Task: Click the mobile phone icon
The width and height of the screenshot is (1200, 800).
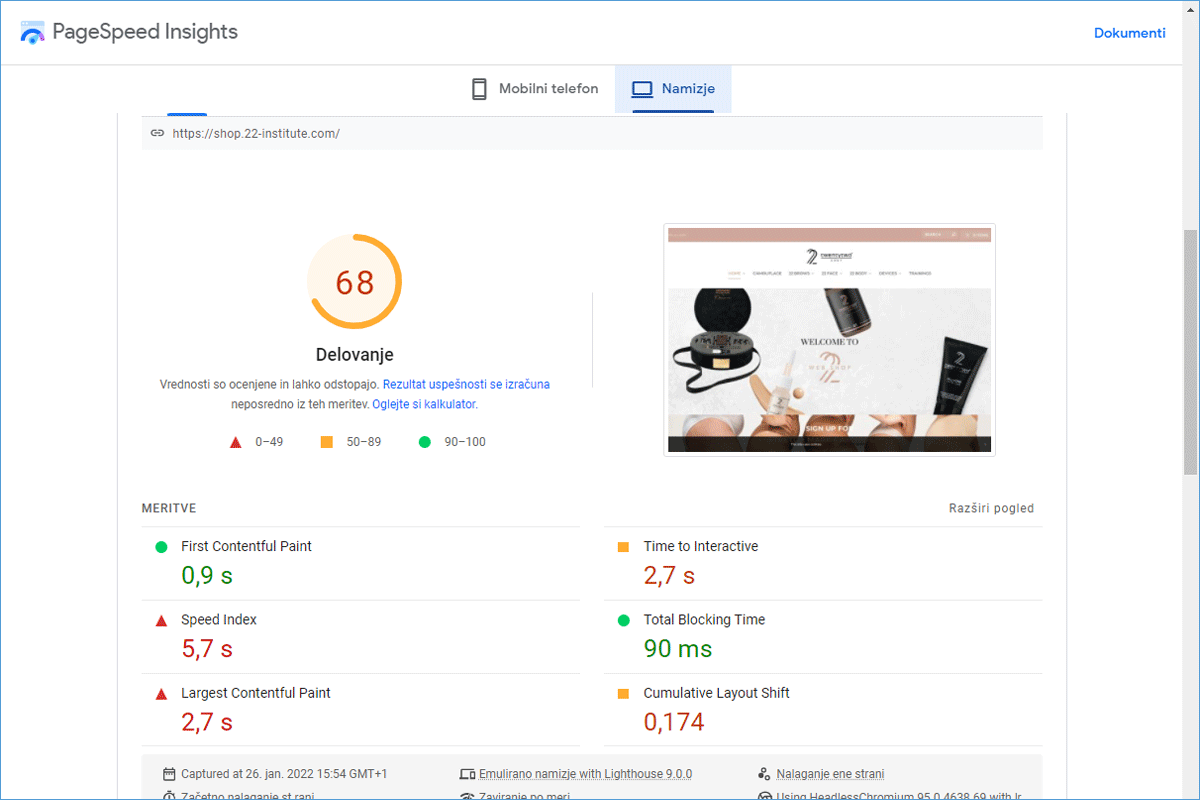Action: pos(480,89)
